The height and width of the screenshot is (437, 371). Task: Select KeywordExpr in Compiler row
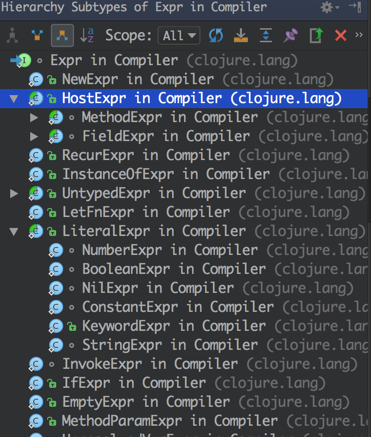click(x=184, y=326)
